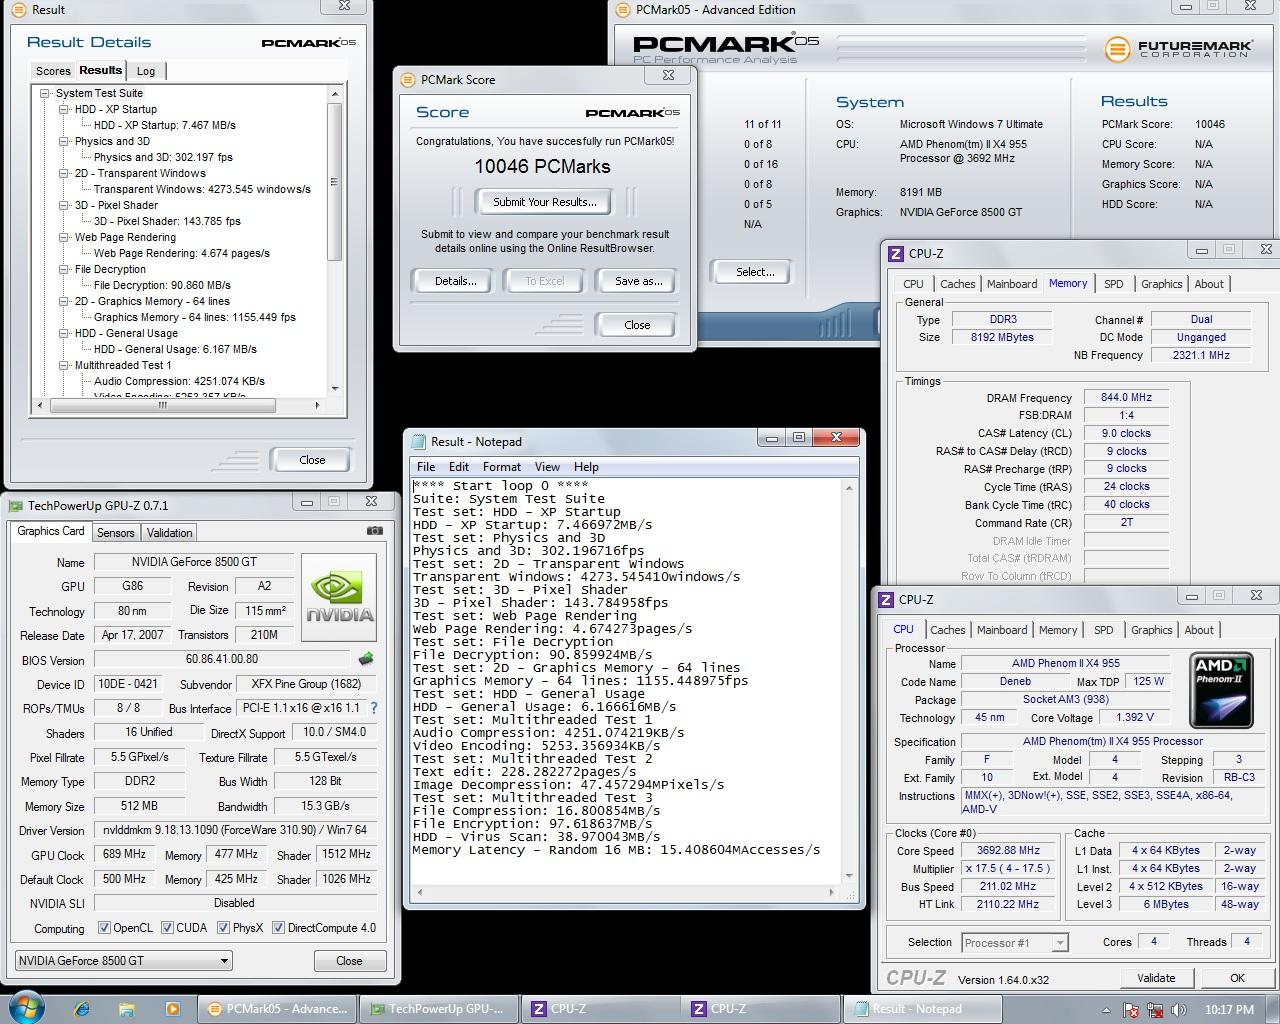Click the GPU-Z screenshot camera icon
This screenshot has width=1280, height=1024.
(375, 531)
